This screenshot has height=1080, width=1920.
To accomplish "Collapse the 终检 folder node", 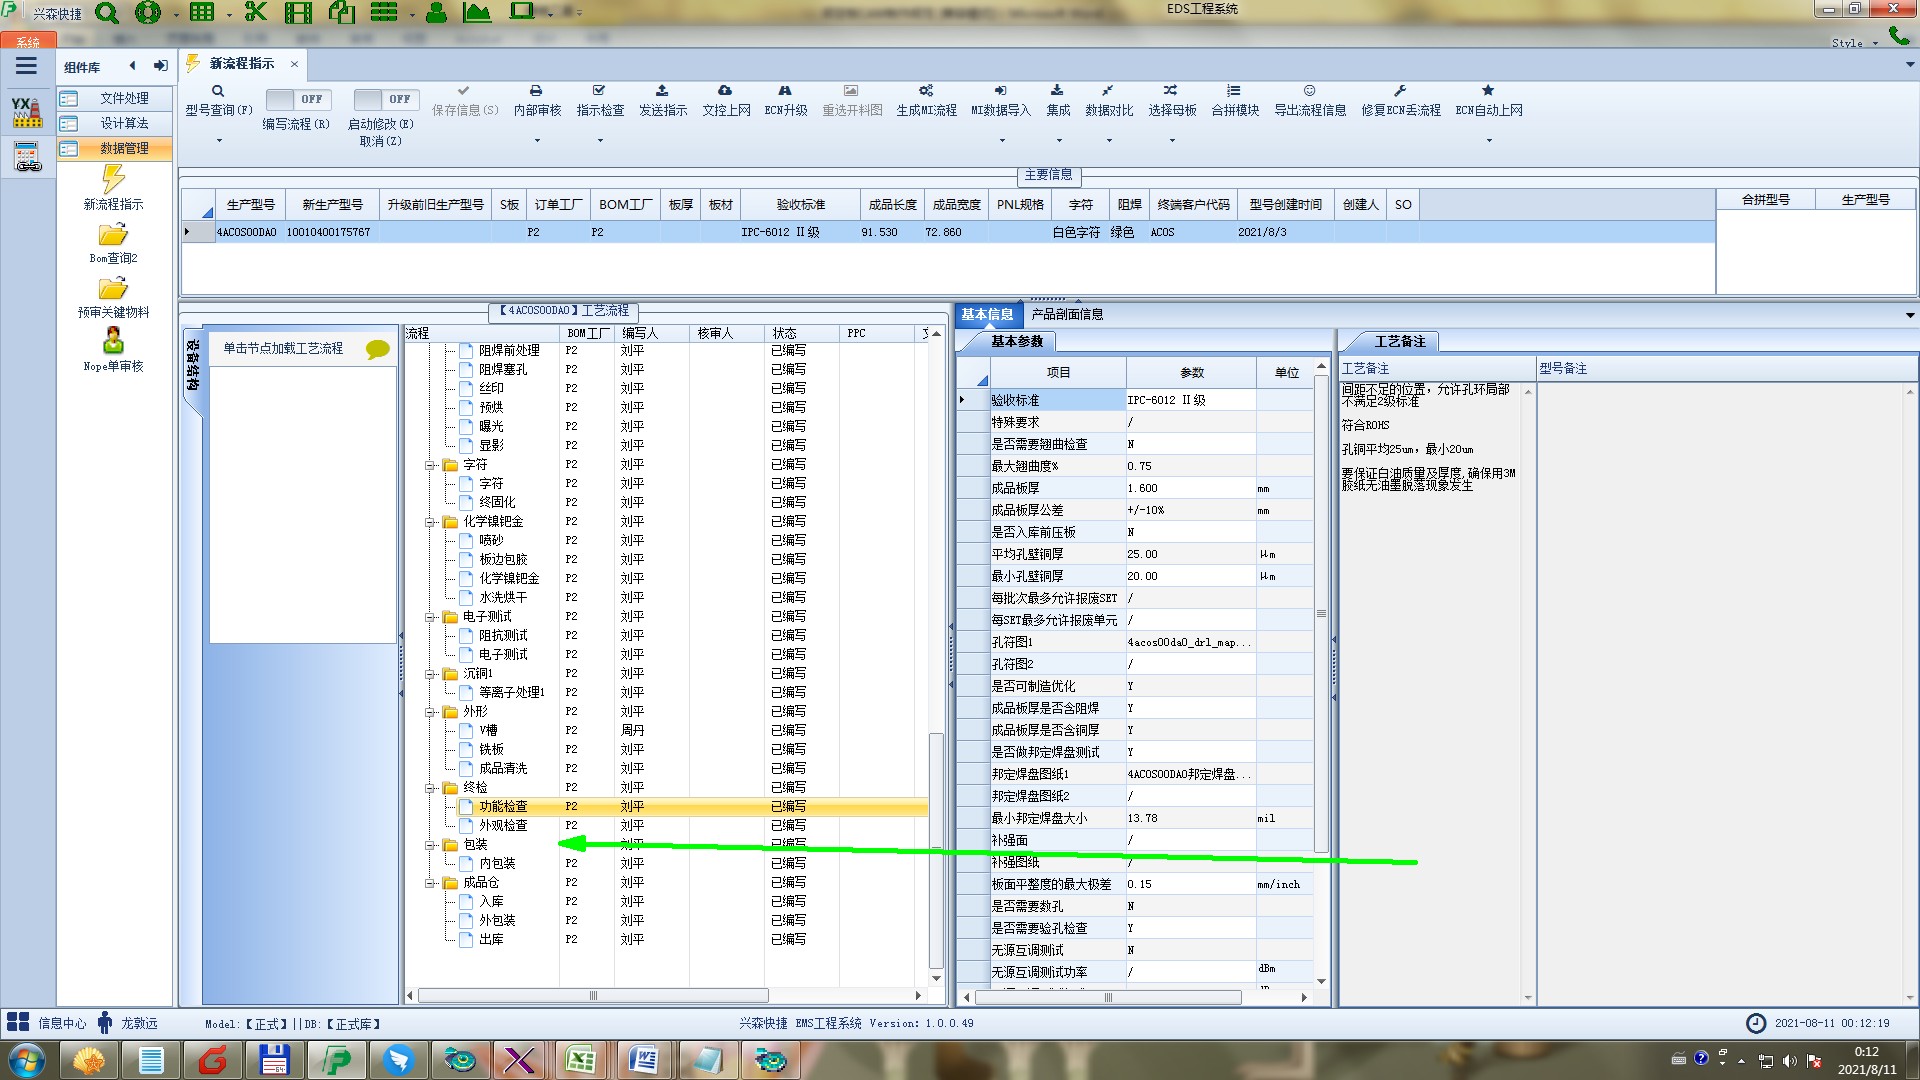I will 430,788.
